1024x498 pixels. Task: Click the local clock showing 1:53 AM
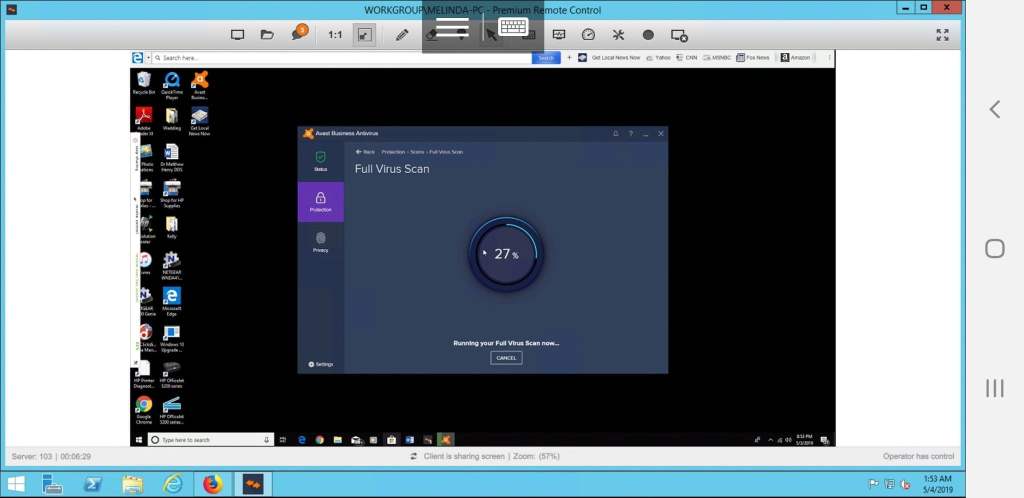(937, 484)
